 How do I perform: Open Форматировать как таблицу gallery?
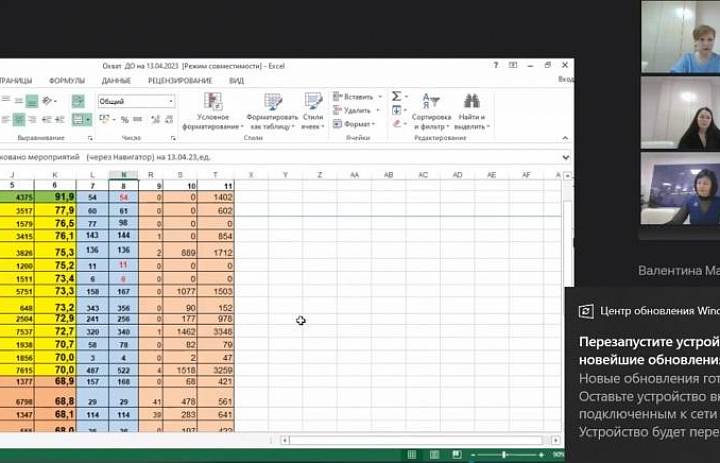(272, 111)
